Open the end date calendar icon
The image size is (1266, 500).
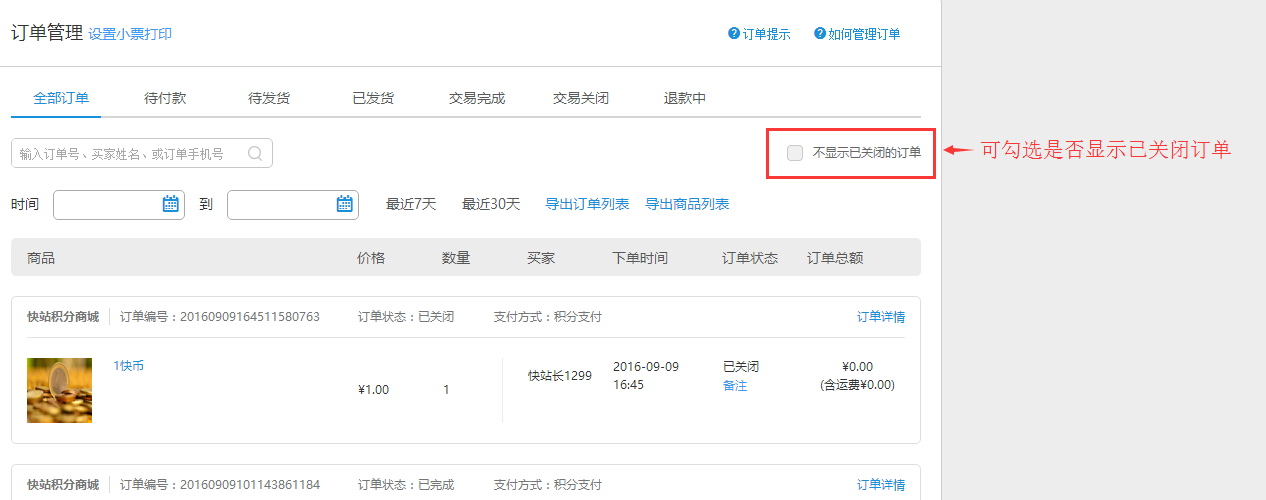point(344,204)
